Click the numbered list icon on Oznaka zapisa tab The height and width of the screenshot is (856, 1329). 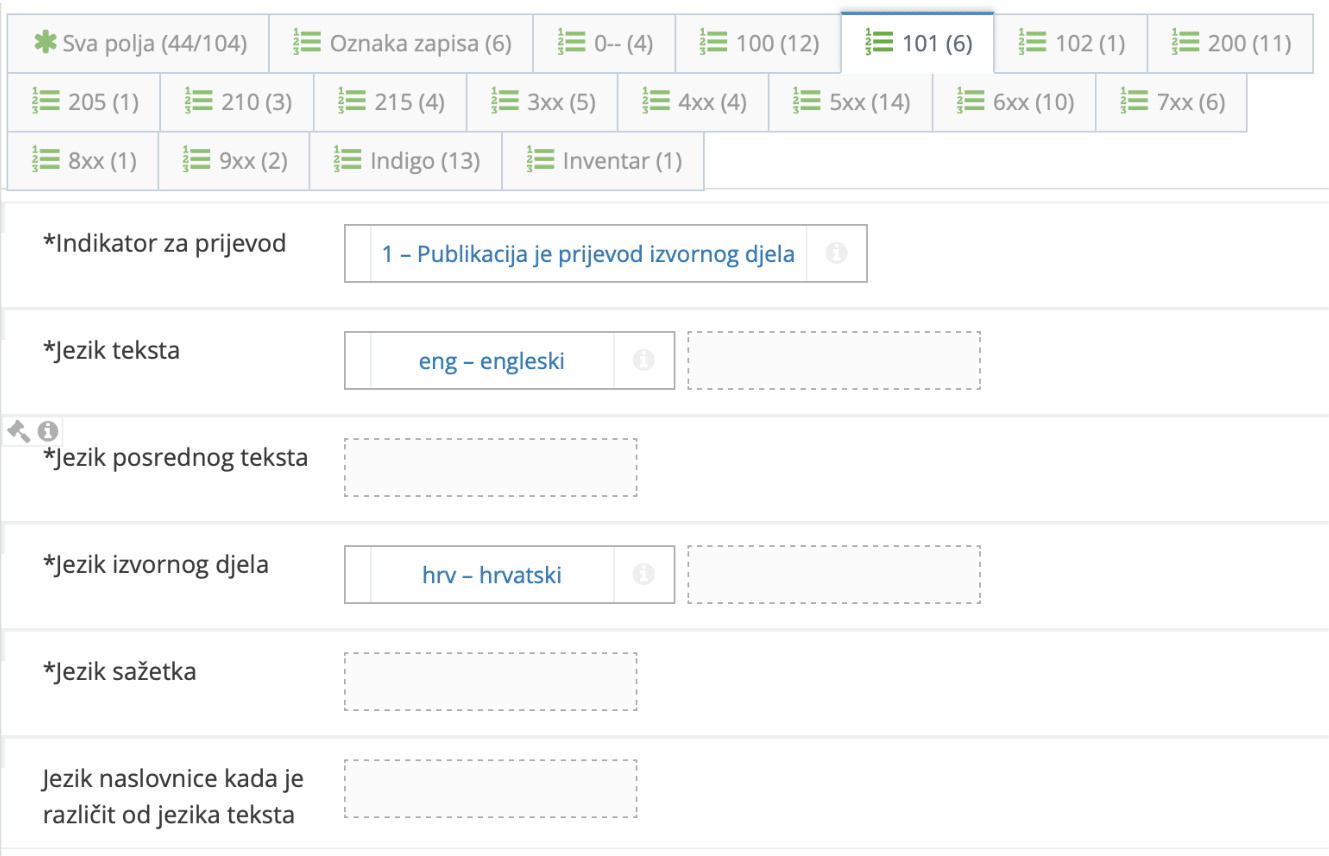click(305, 42)
